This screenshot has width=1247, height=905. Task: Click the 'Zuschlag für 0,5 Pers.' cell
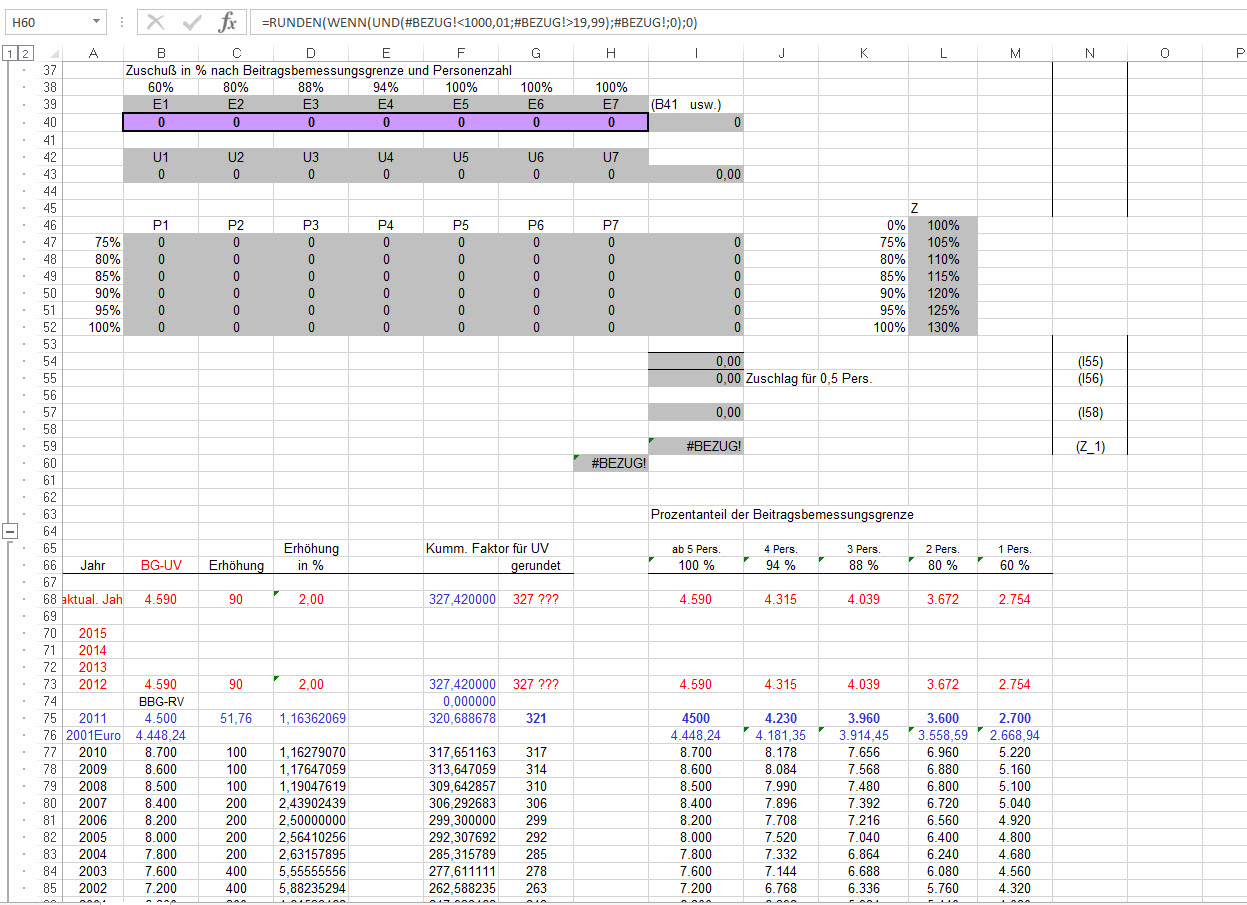802,378
